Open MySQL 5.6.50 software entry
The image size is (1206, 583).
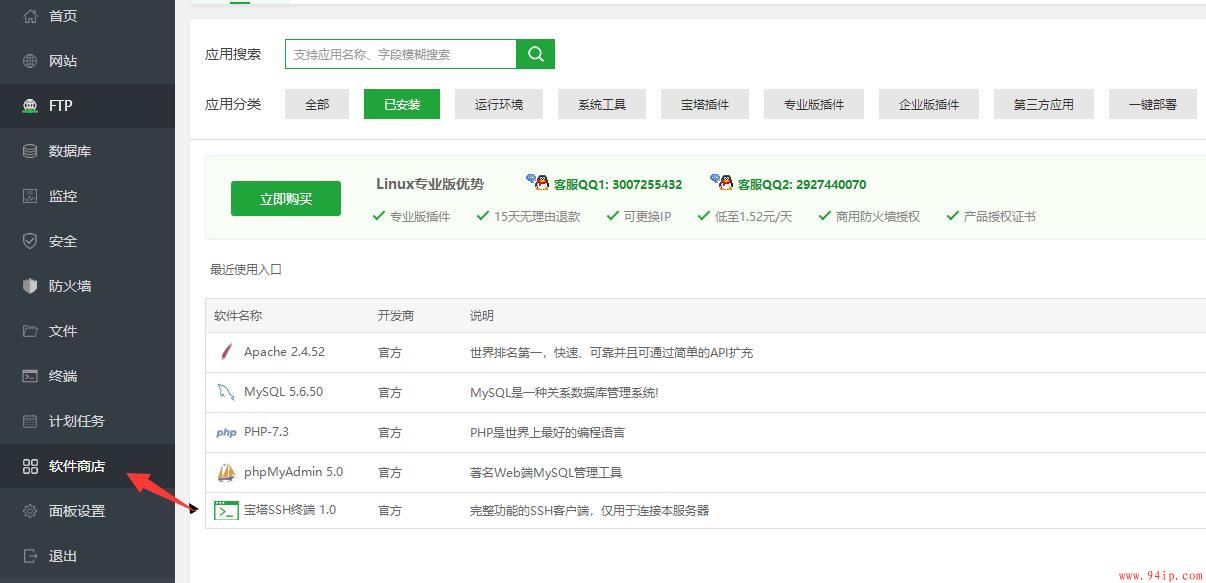283,392
